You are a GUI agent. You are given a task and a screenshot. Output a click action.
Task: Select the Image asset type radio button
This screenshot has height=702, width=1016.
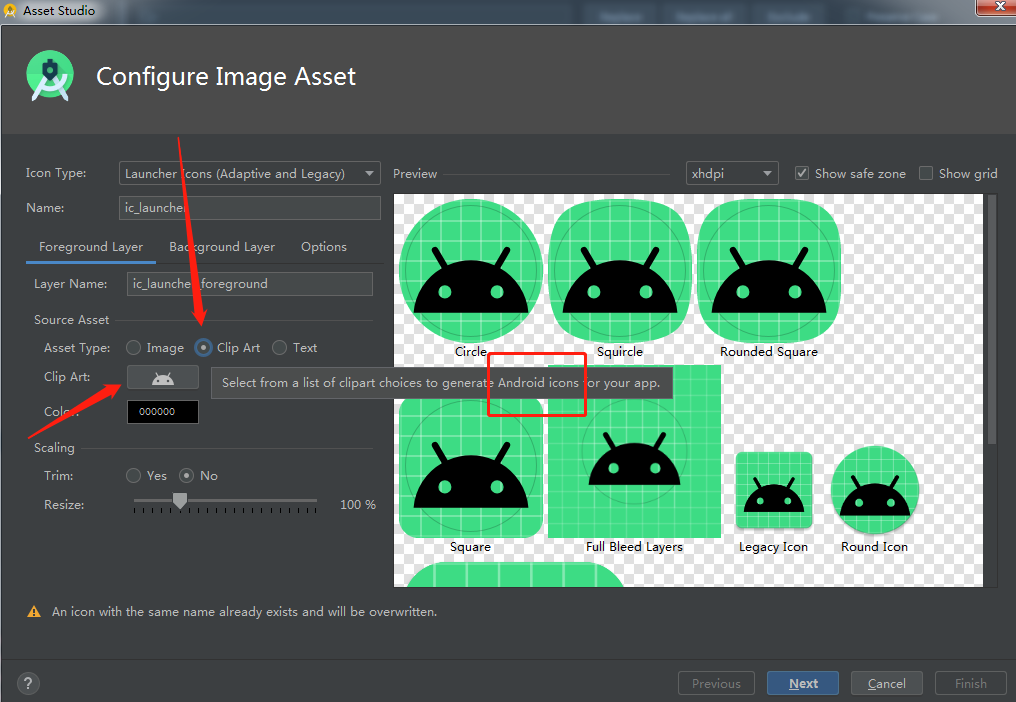tap(134, 348)
